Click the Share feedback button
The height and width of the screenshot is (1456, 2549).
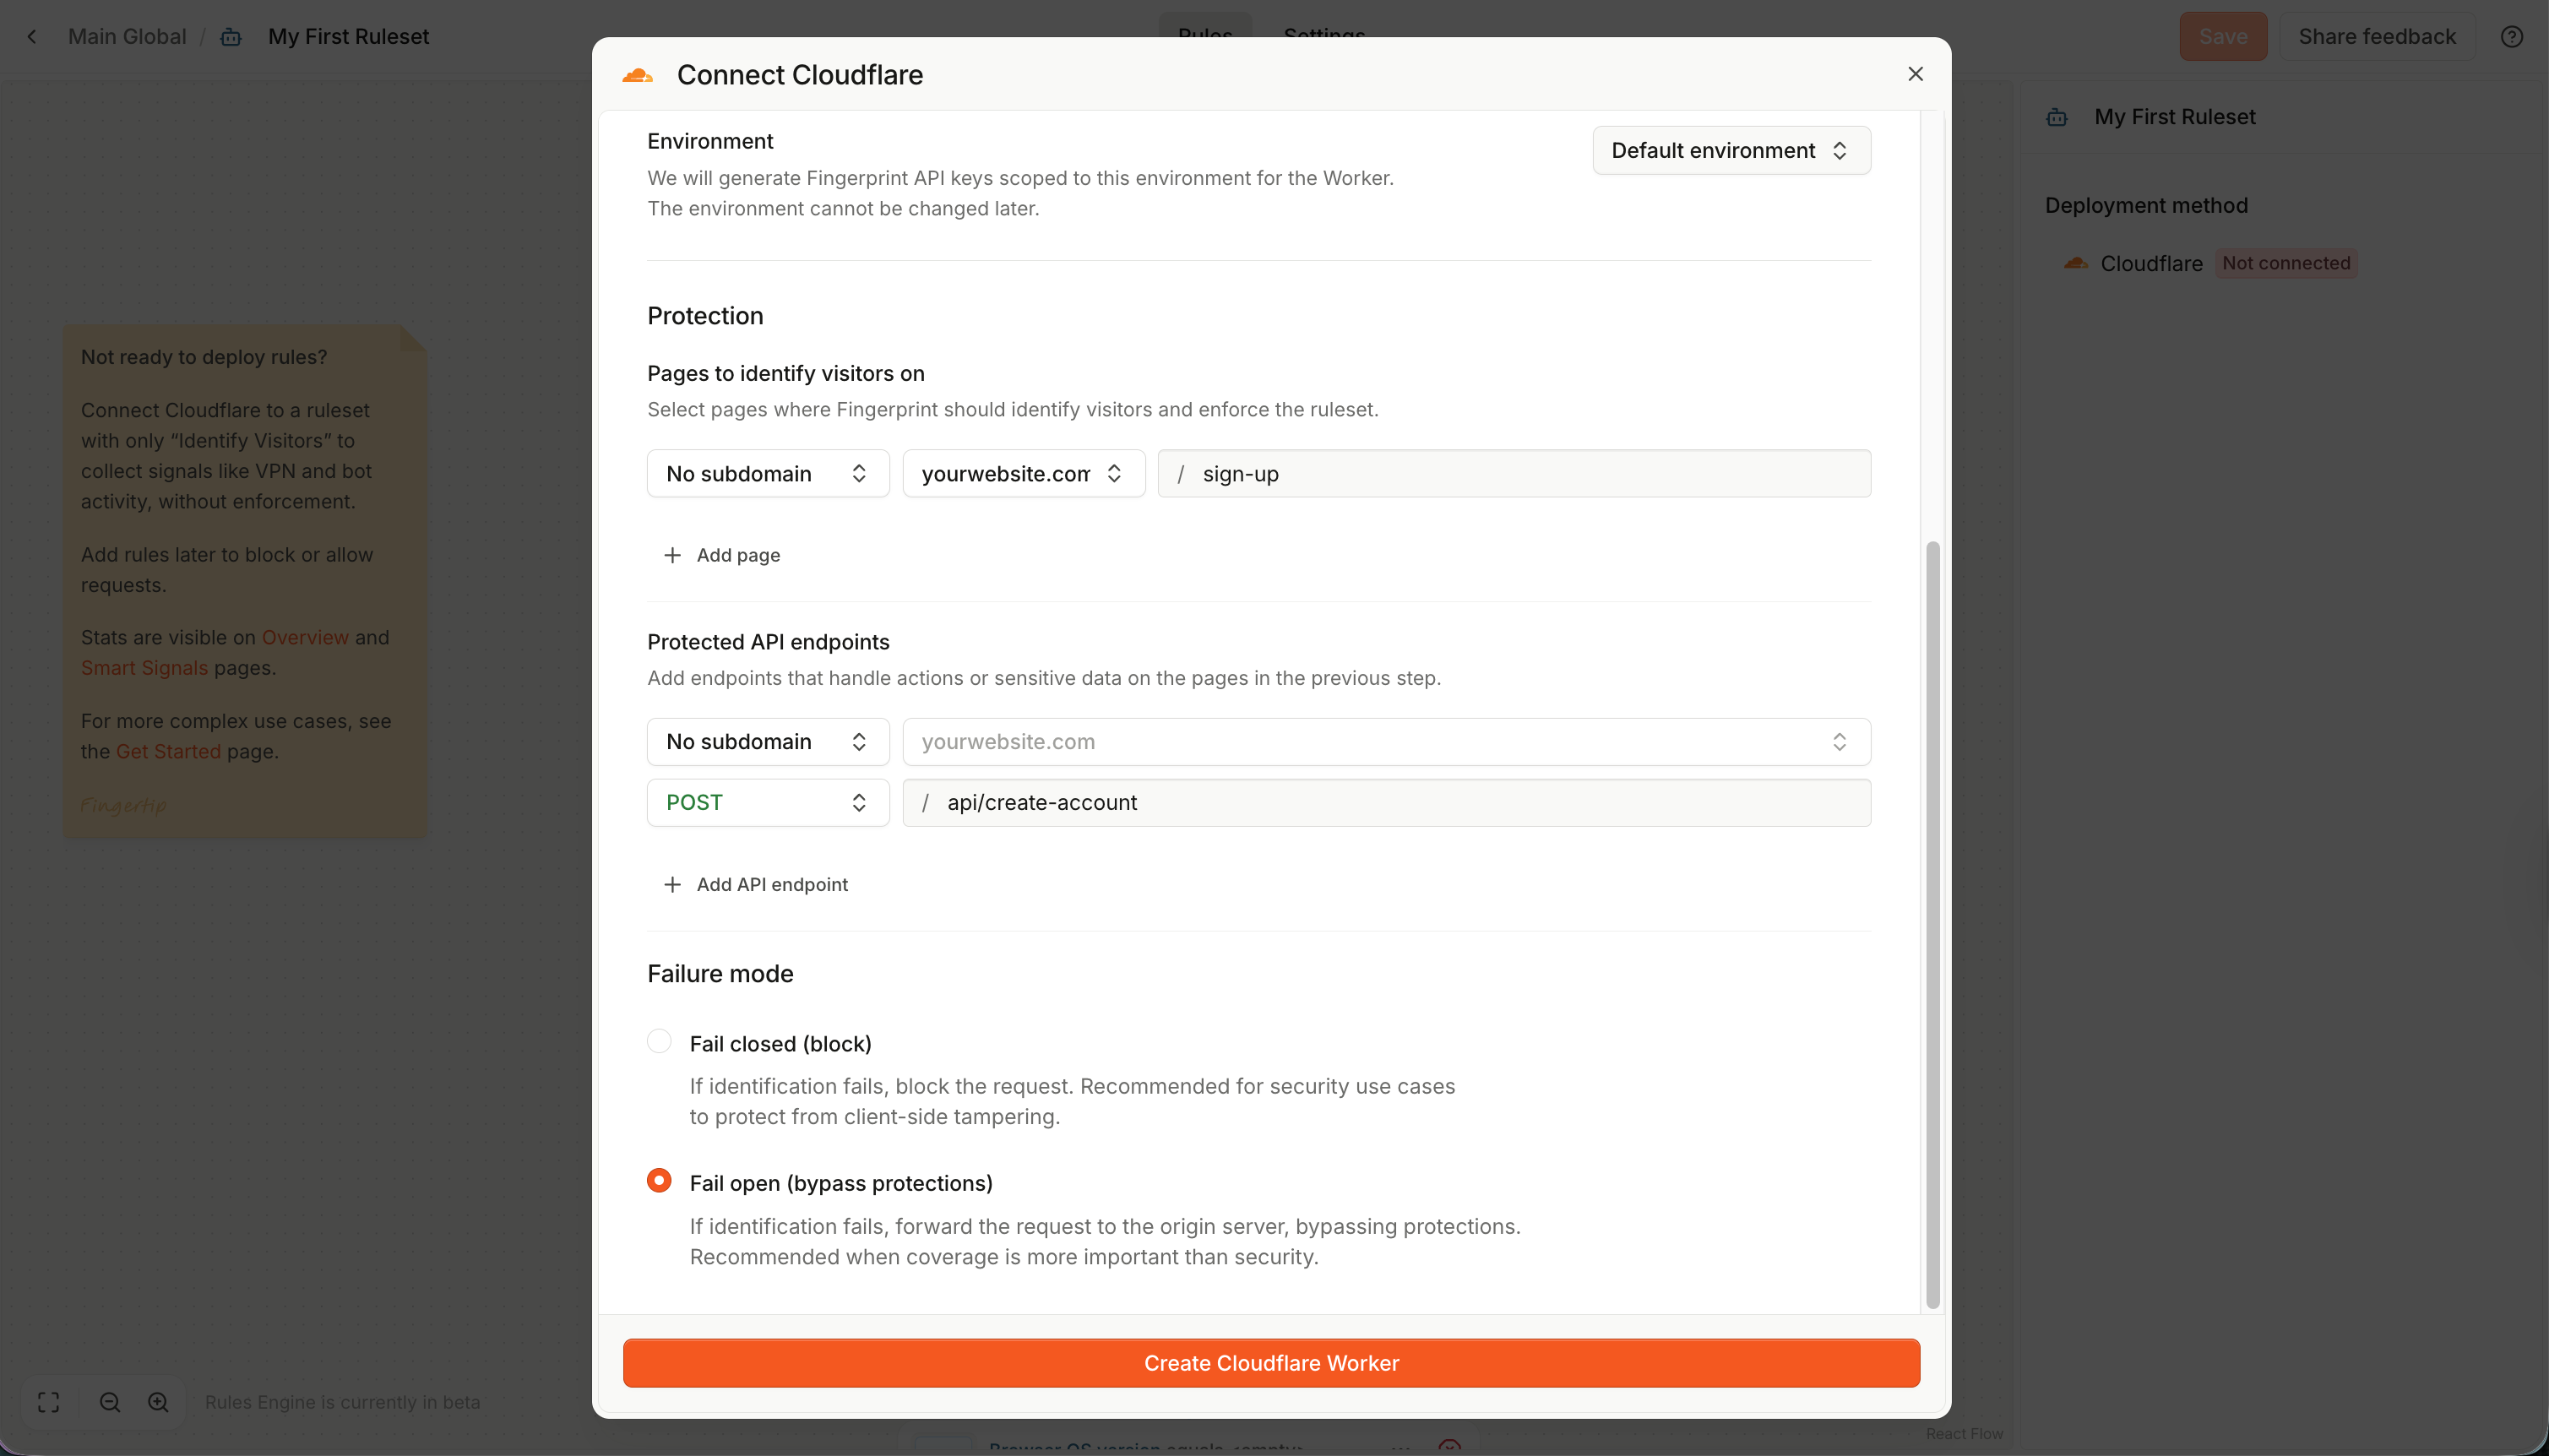(x=2376, y=37)
